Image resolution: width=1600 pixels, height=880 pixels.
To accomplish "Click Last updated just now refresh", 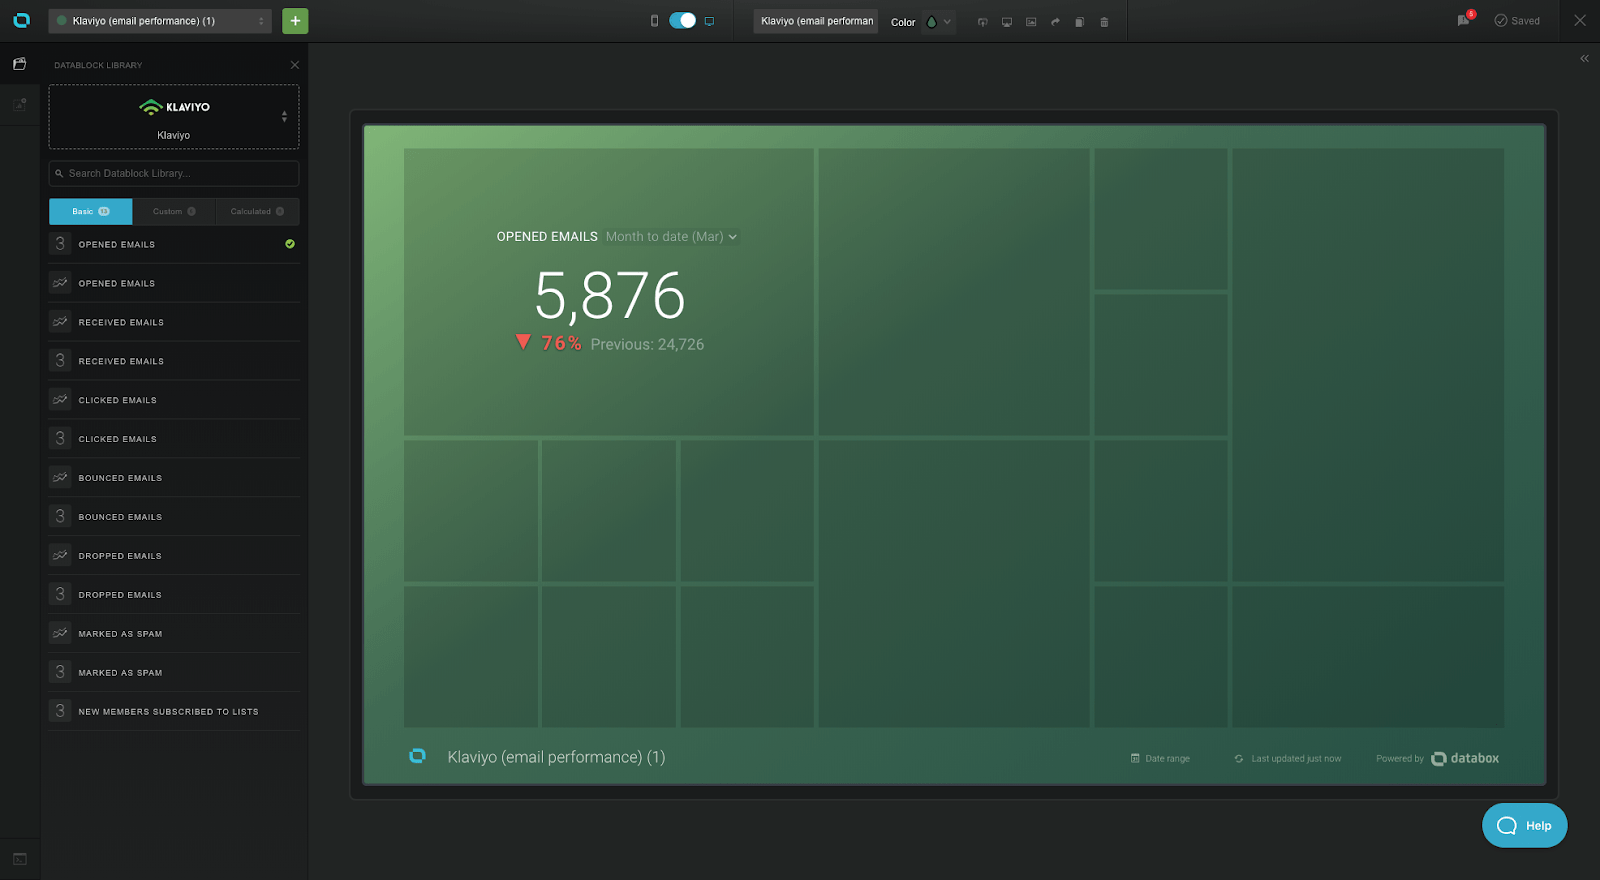I will (1288, 758).
